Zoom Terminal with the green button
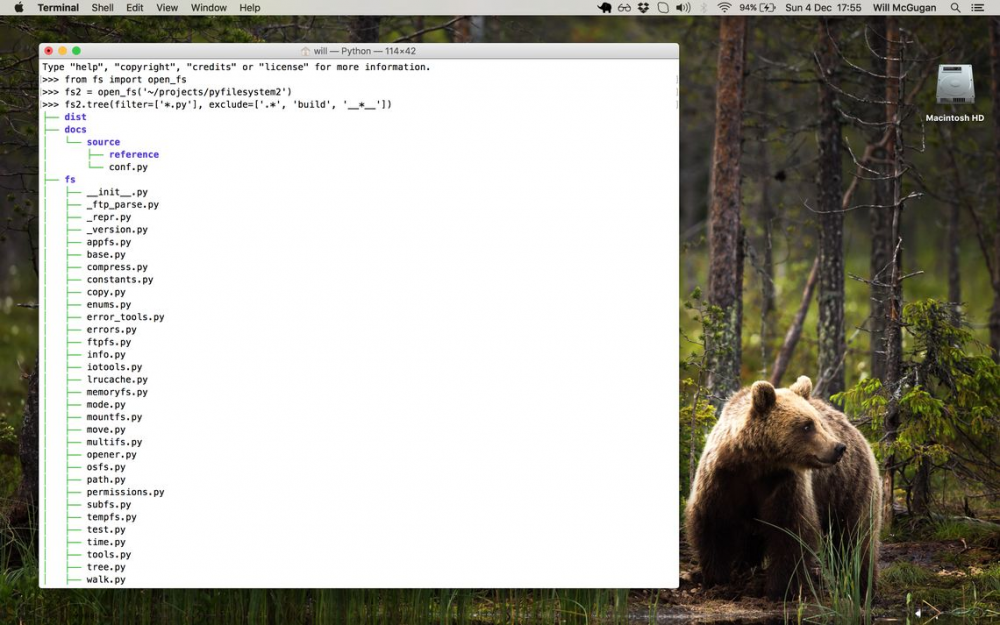Image resolution: width=1000 pixels, height=625 pixels. (77, 50)
